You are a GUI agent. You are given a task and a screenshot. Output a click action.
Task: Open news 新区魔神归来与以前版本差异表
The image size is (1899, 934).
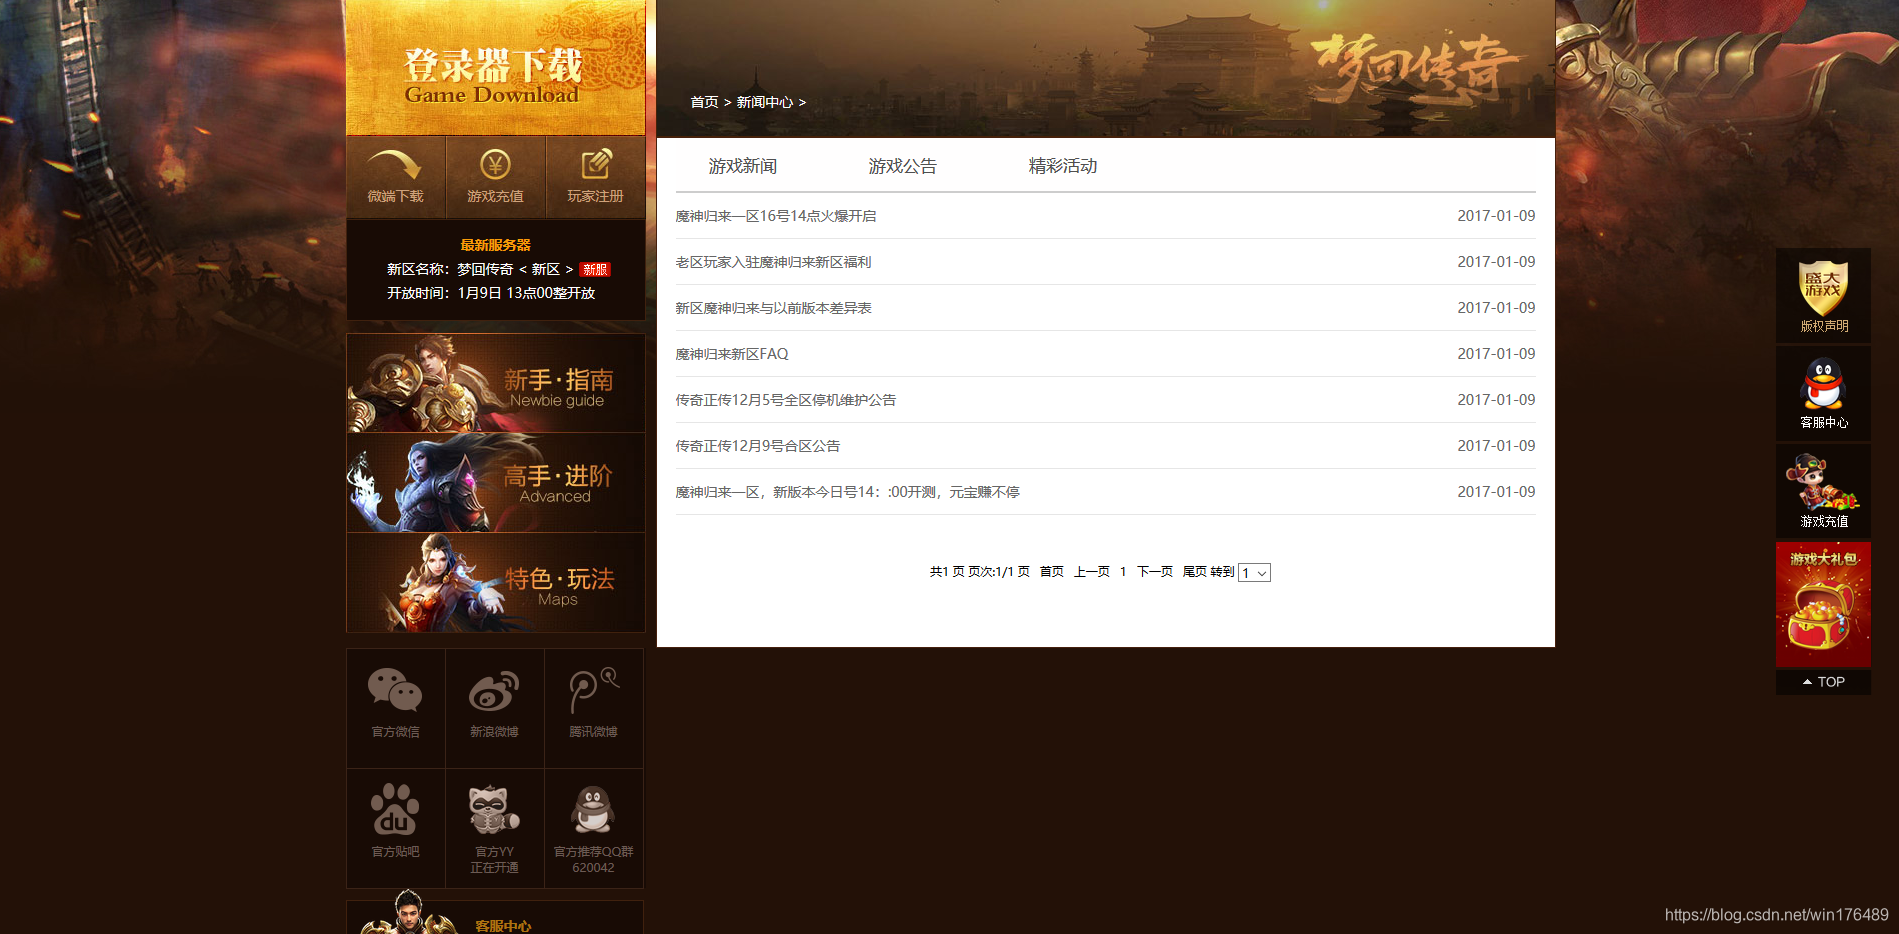773,308
